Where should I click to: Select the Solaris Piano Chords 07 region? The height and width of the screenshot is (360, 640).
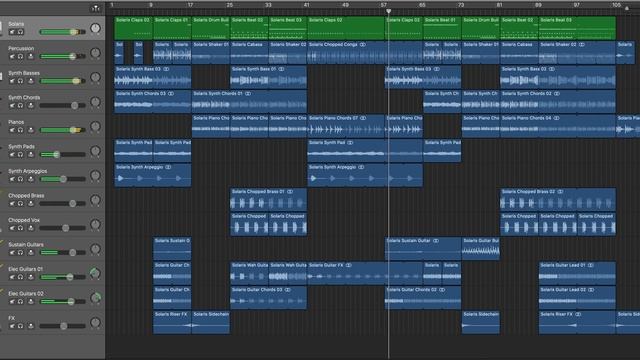346,126
